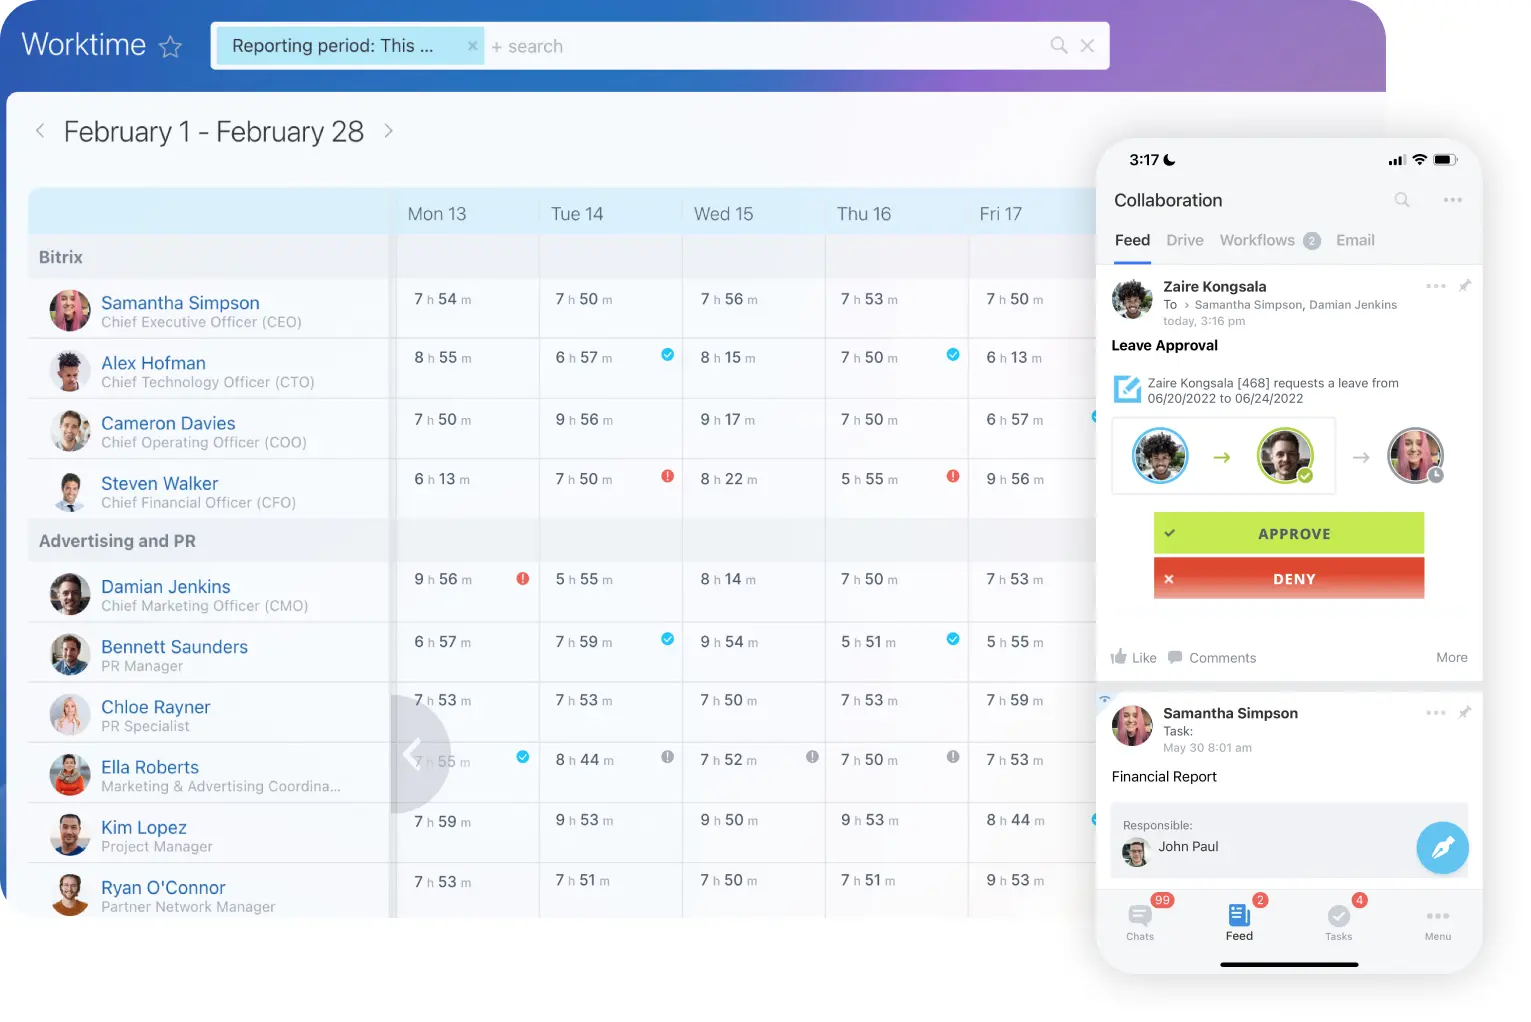Click the search magnifier in filter bar

point(1058,45)
